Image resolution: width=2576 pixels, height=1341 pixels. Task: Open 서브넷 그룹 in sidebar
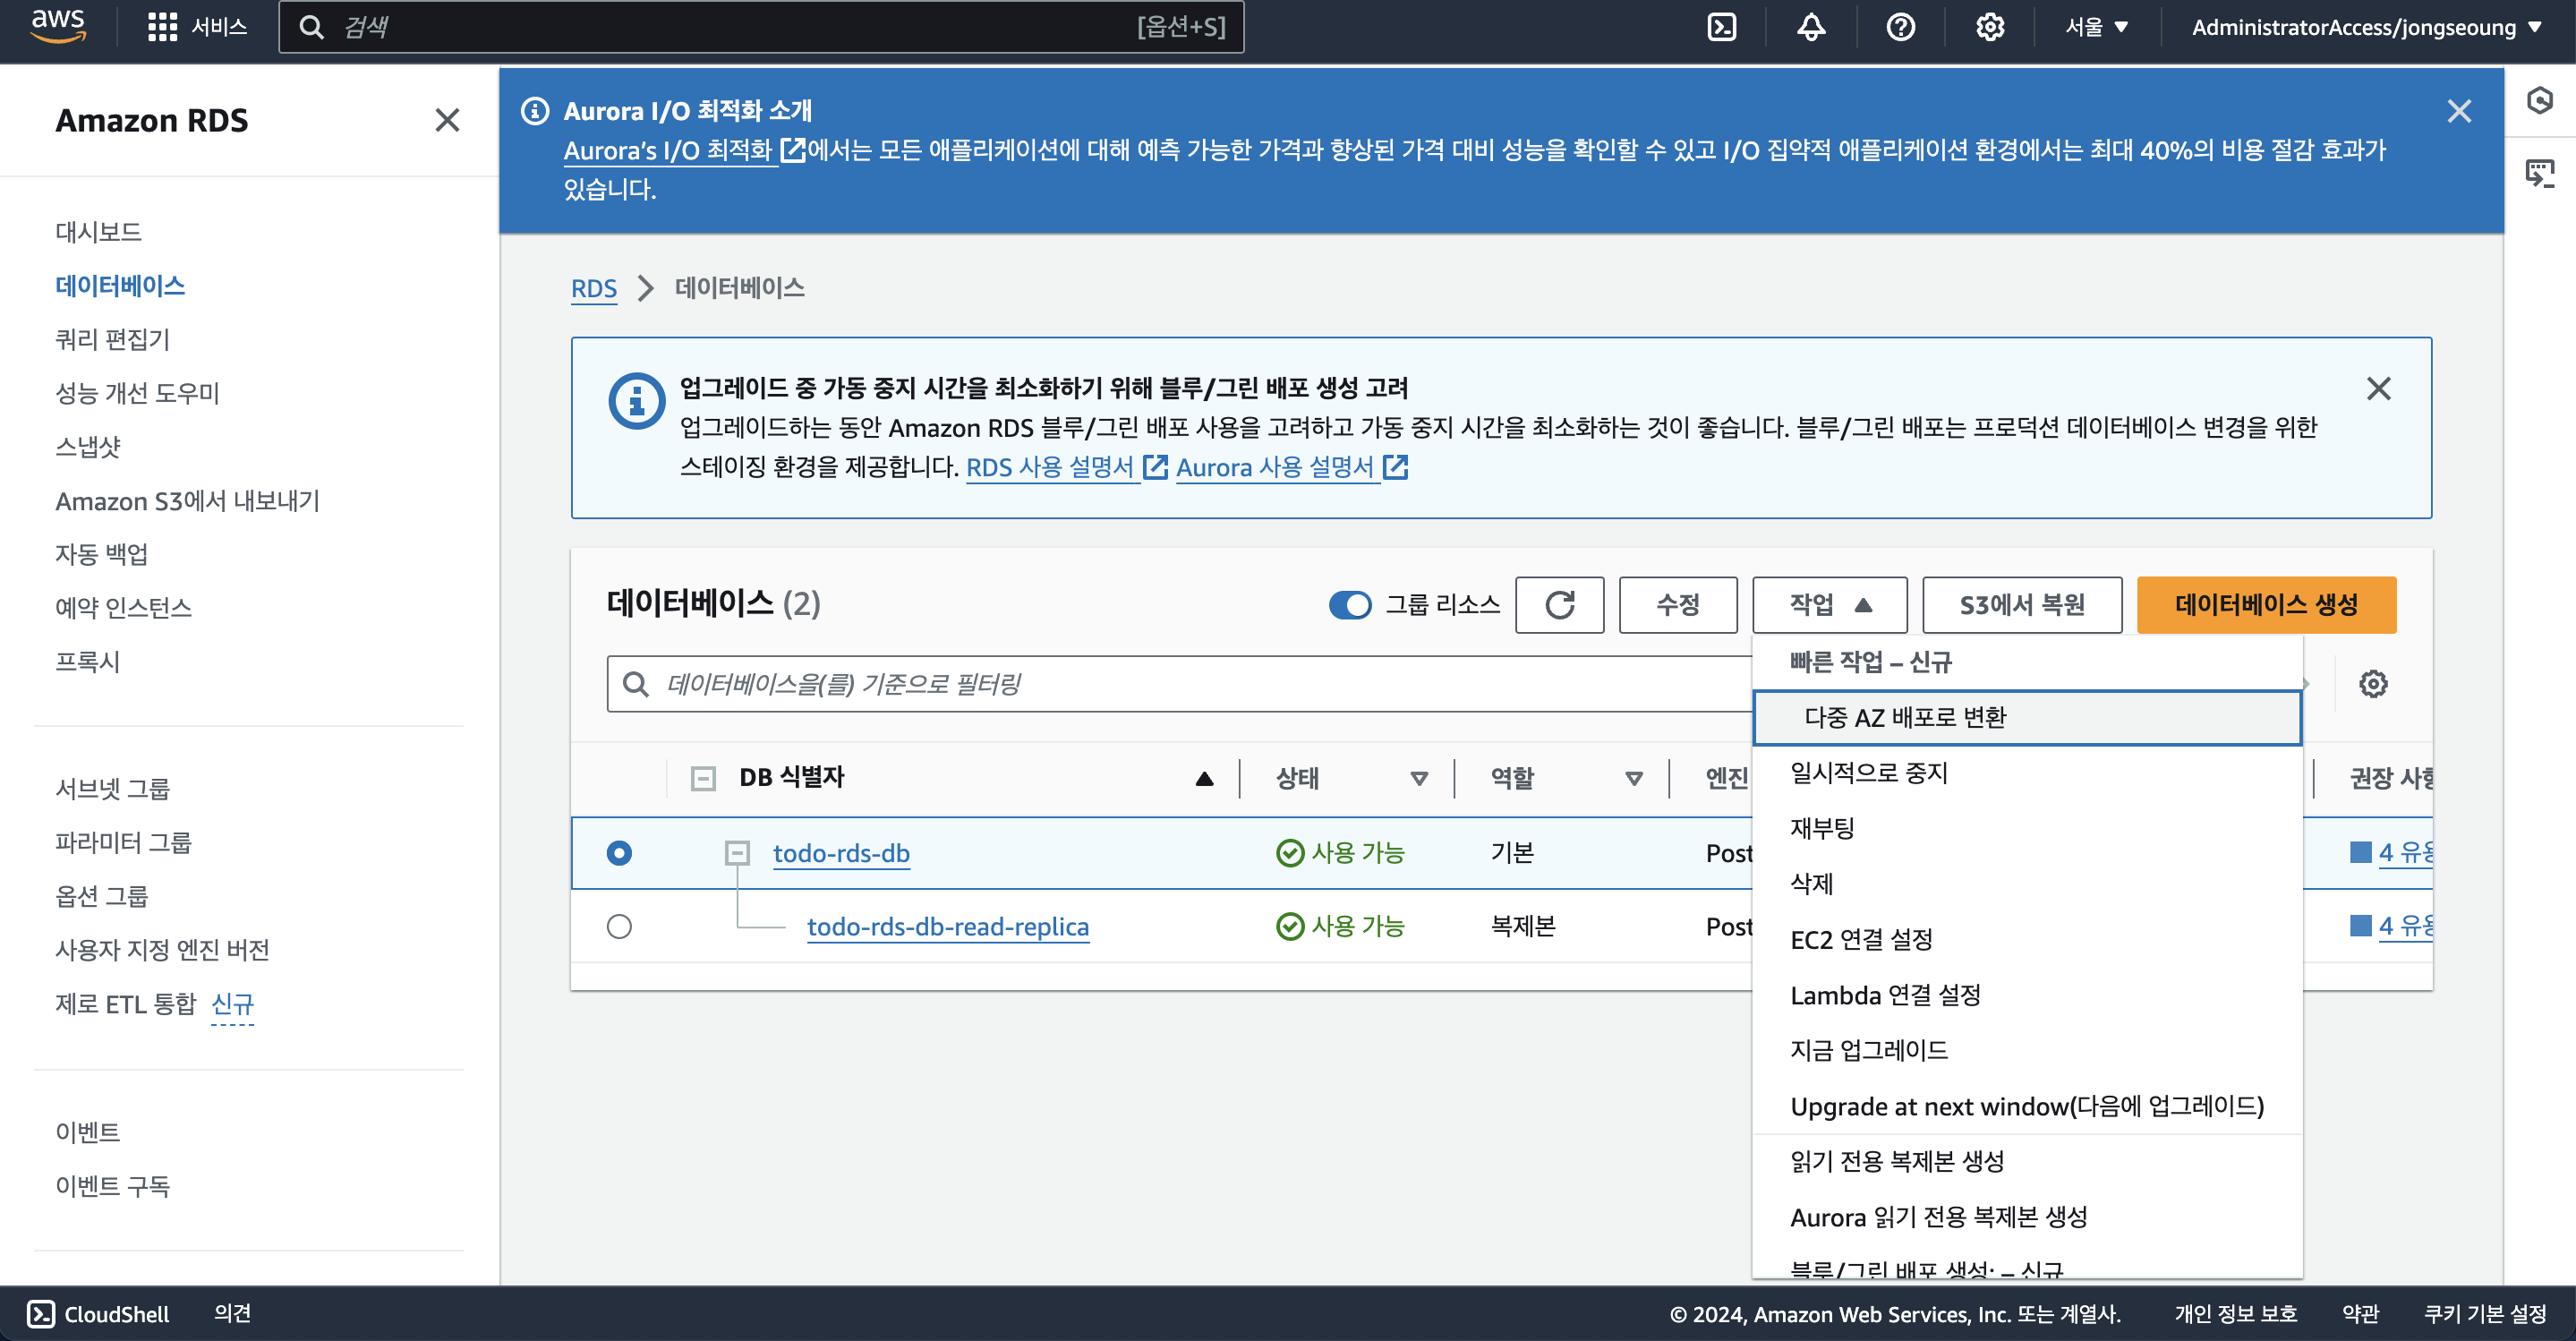[112, 789]
